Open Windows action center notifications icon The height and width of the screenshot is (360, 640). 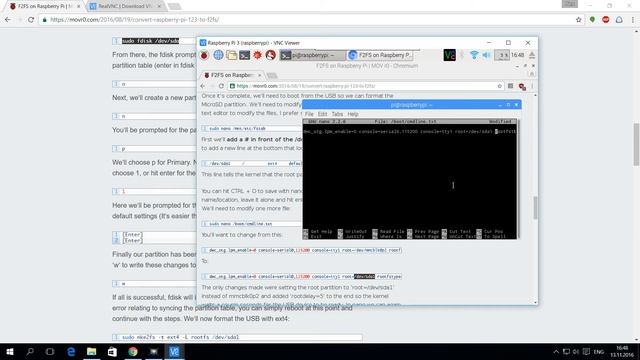(x=586, y=351)
